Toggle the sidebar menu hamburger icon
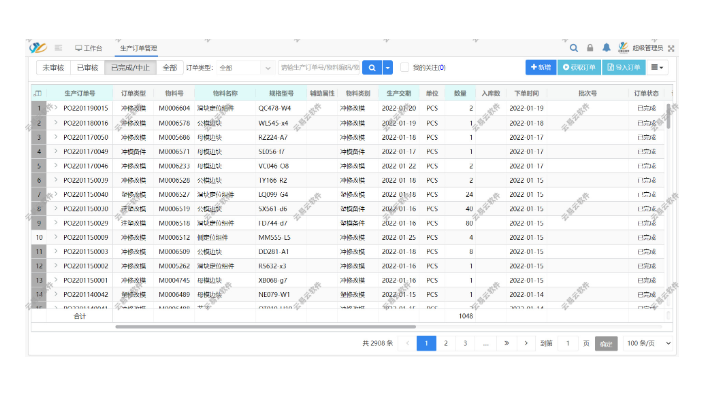The width and height of the screenshot is (704, 396). [x=58, y=48]
